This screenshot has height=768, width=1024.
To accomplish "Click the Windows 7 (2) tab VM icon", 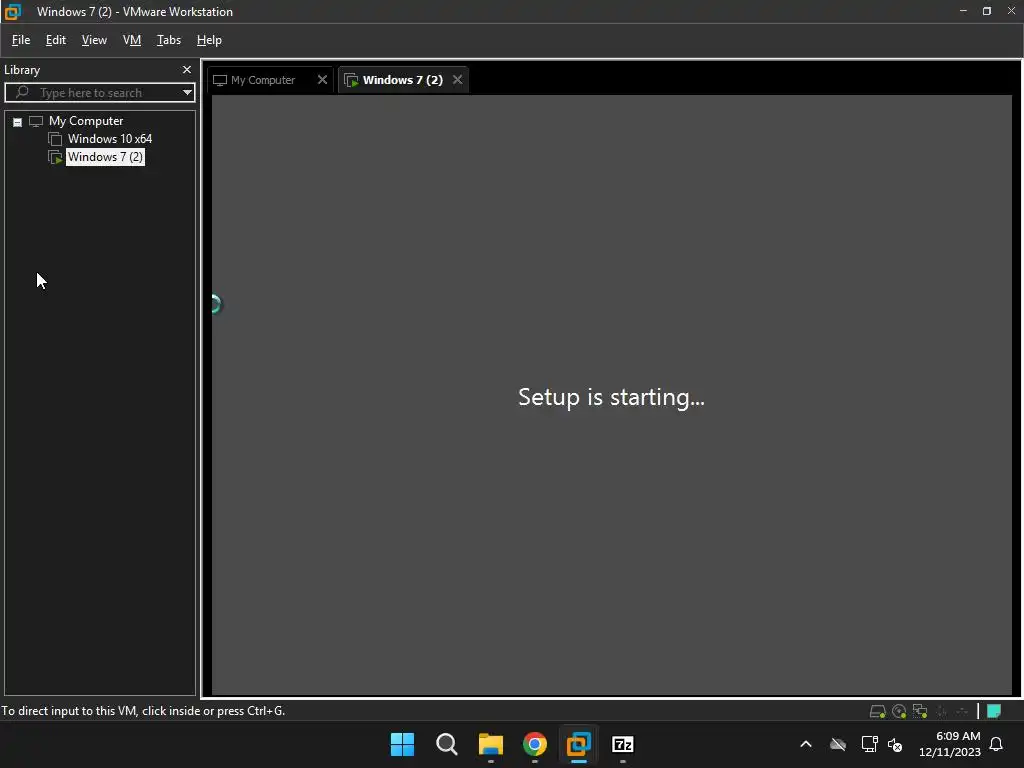I will click(x=351, y=80).
